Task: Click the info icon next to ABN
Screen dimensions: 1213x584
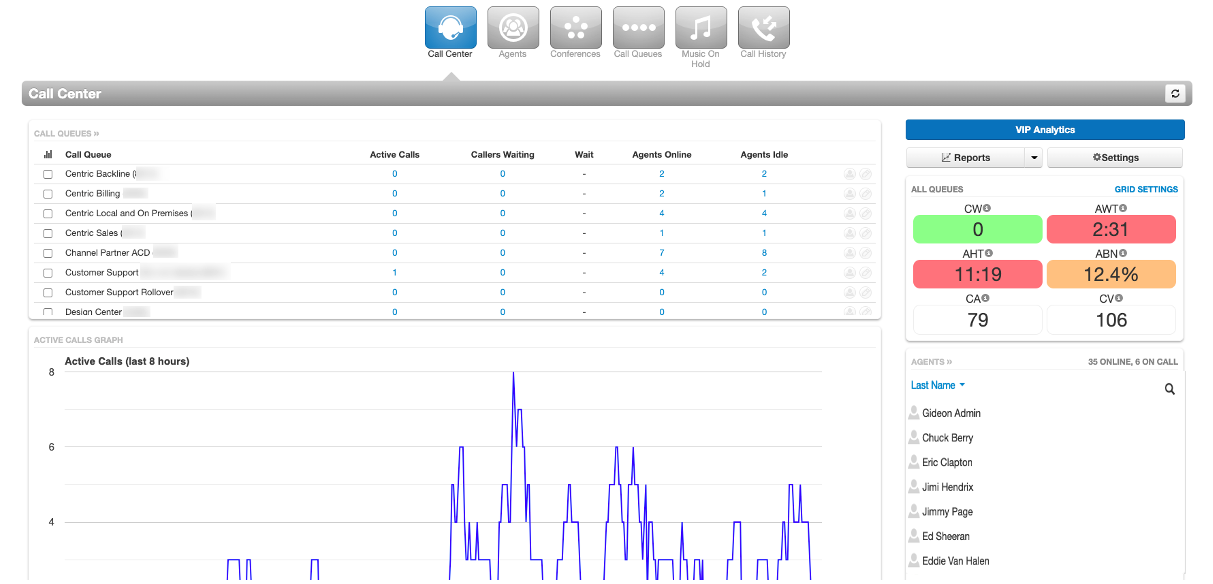Action: click(x=1122, y=253)
